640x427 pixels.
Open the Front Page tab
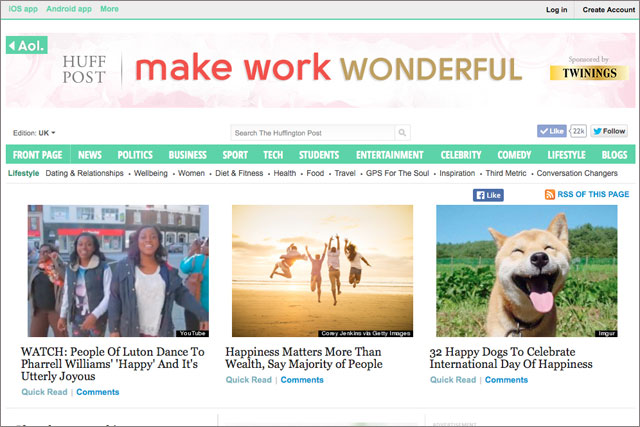(x=38, y=155)
